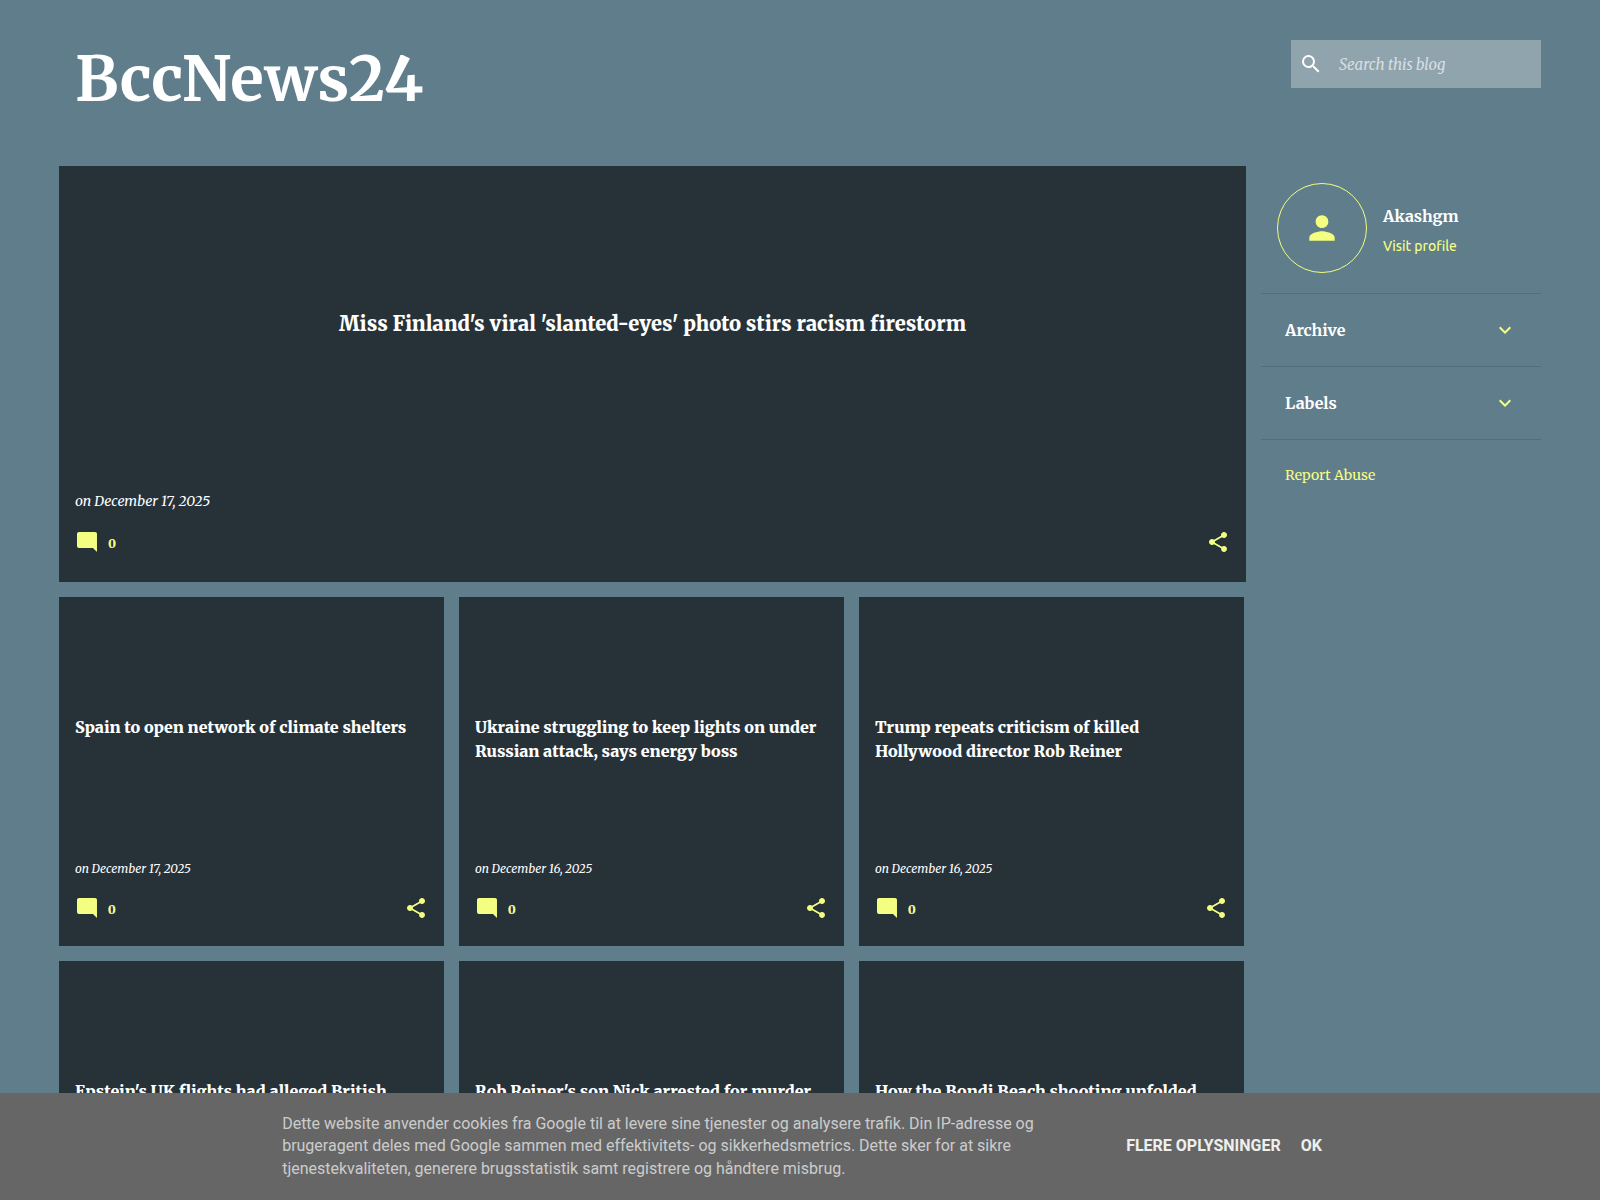Open Spain climate shelters article
The image size is (1600, 1200).
240,727
